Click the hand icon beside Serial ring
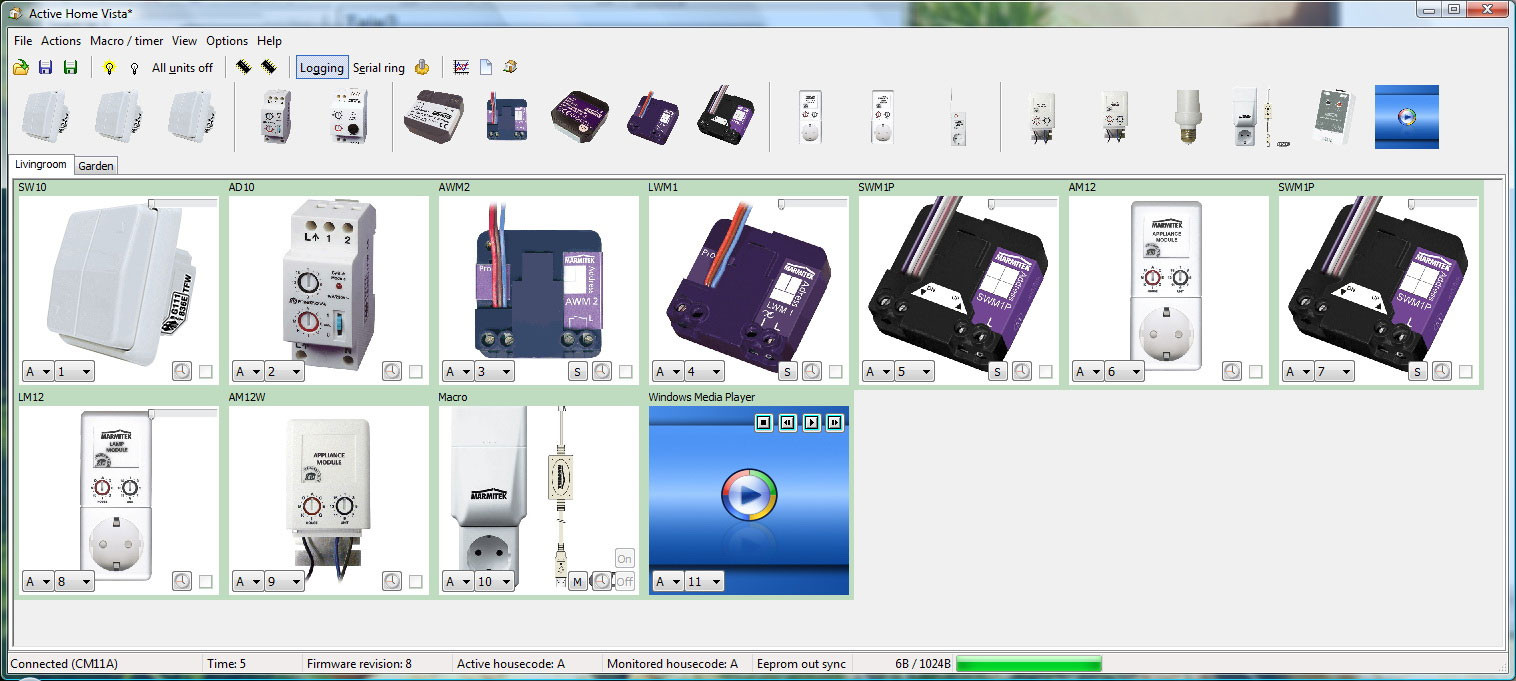 click(x=422, y=68)
